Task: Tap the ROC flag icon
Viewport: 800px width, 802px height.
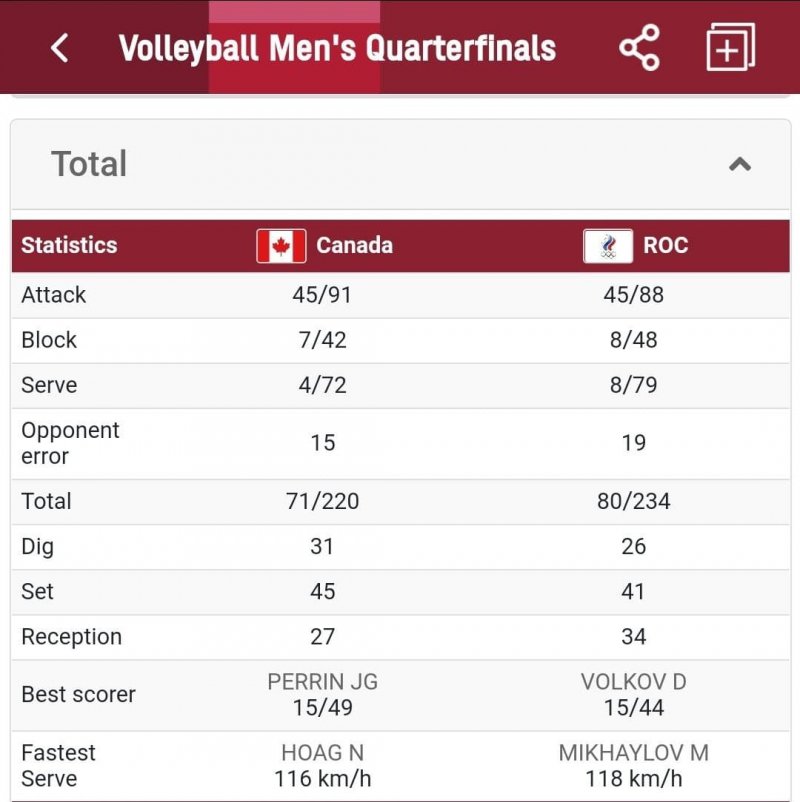Action: [x=608, y=246]
